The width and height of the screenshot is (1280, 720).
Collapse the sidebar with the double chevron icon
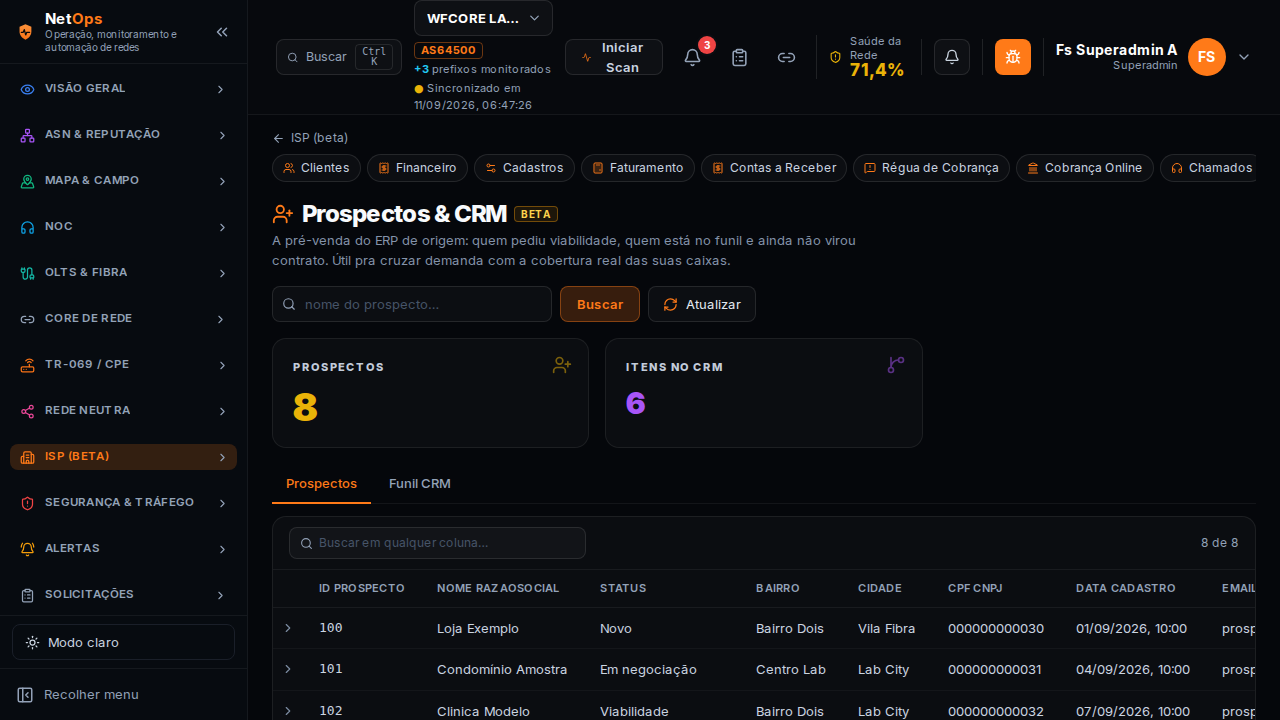(x=222, y=32)
